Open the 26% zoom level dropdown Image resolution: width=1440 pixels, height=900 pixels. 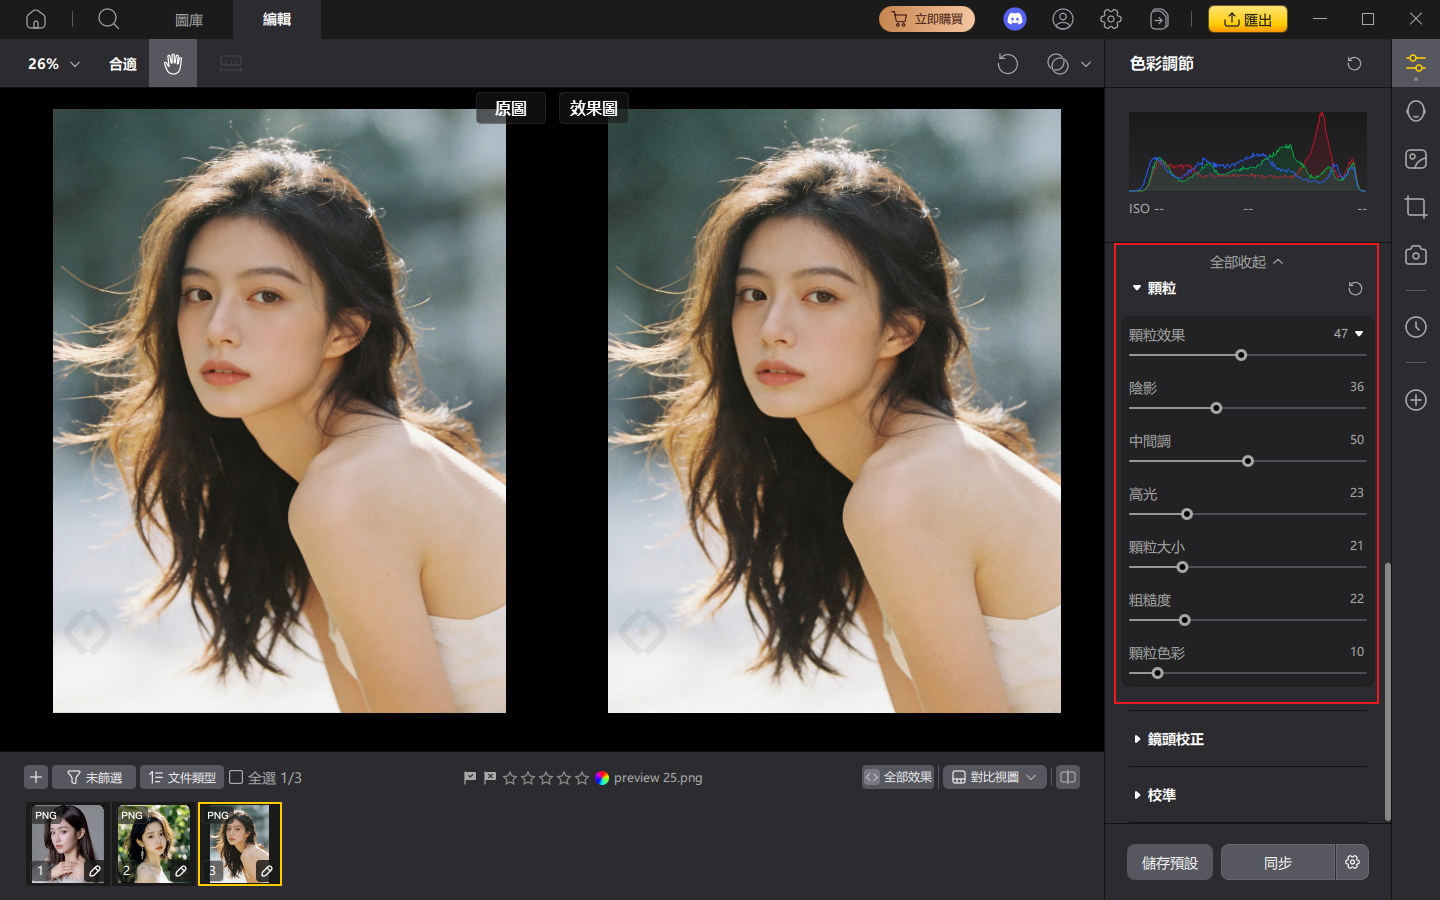[x=50, y=63]
